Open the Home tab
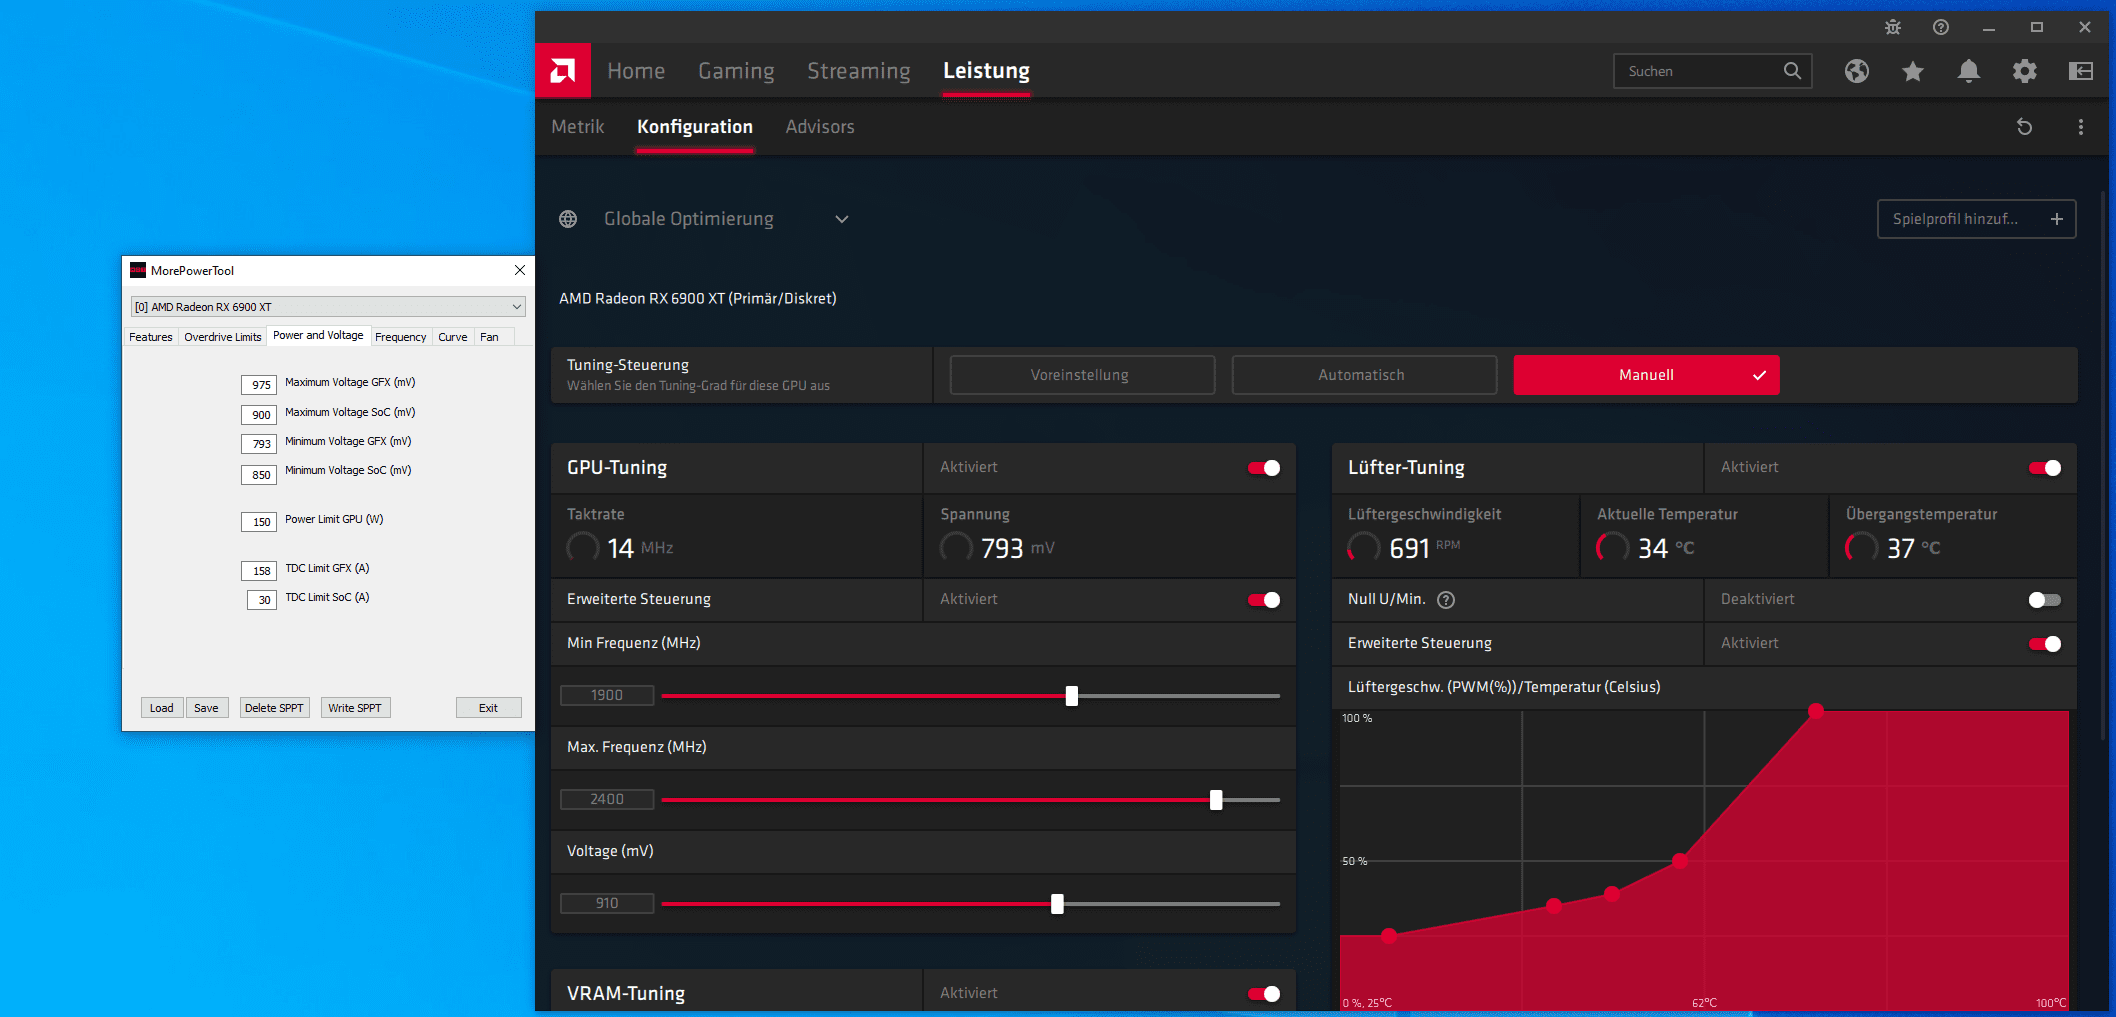The height and width of the screenshot is (1017, 2116). [636, 71]
